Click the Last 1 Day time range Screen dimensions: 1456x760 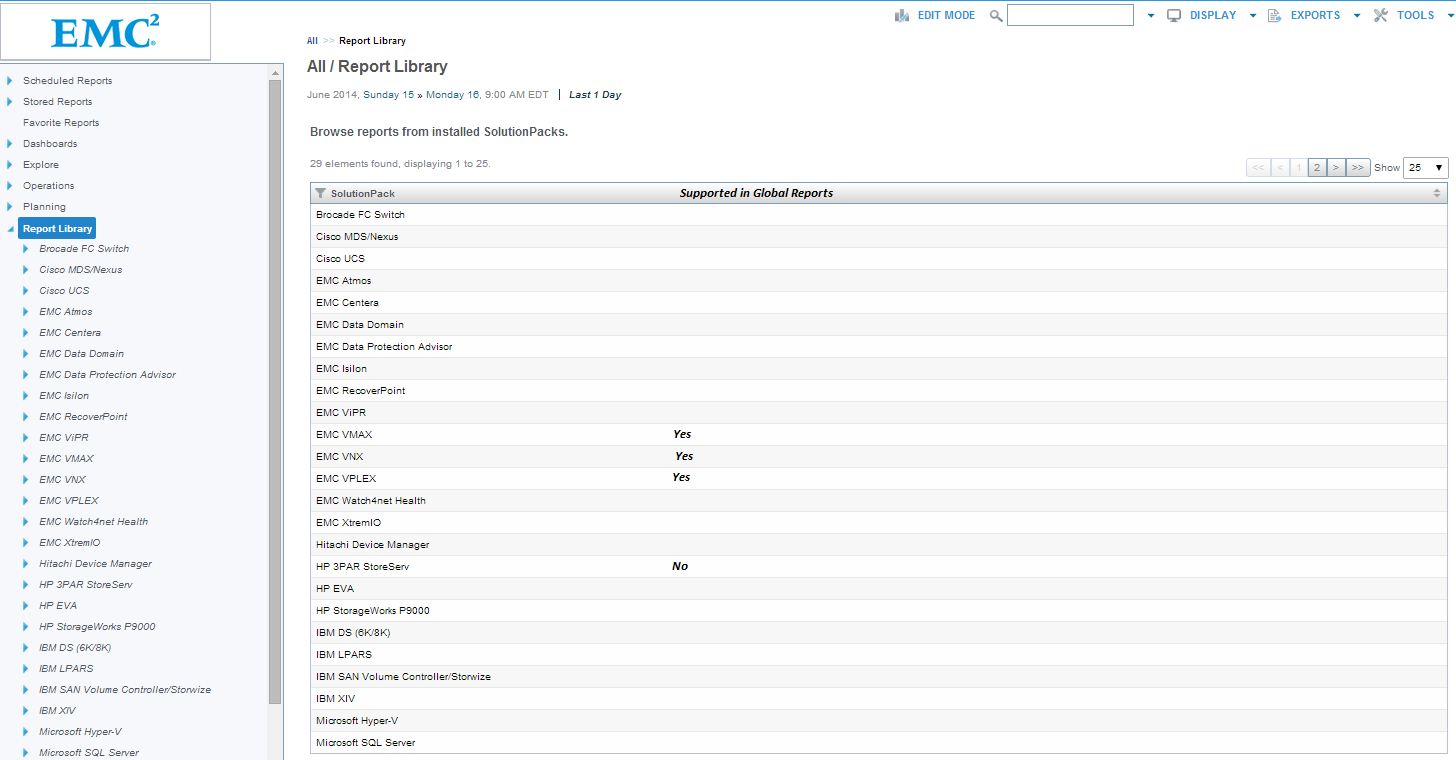[595, 95]
